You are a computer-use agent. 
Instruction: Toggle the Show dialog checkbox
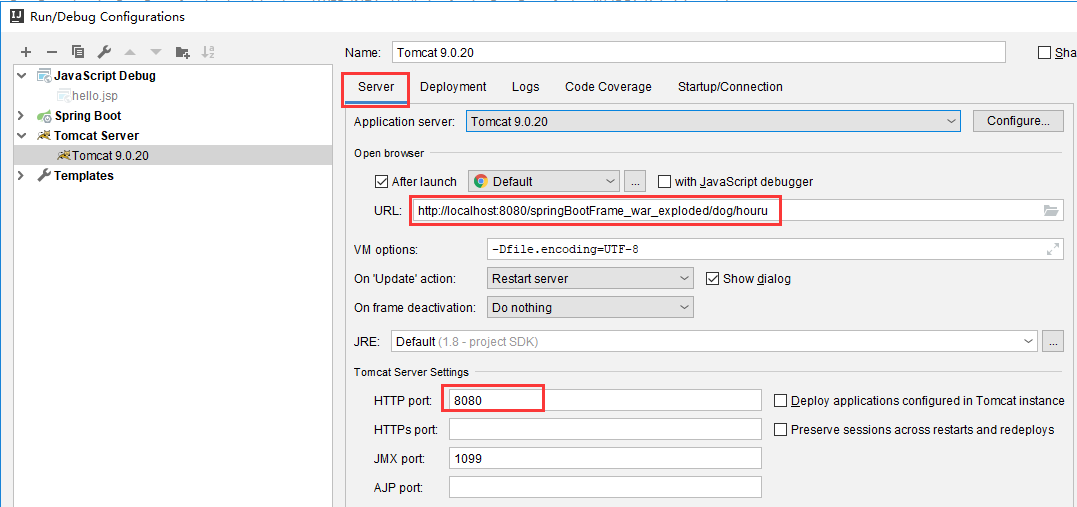(712, 278)
